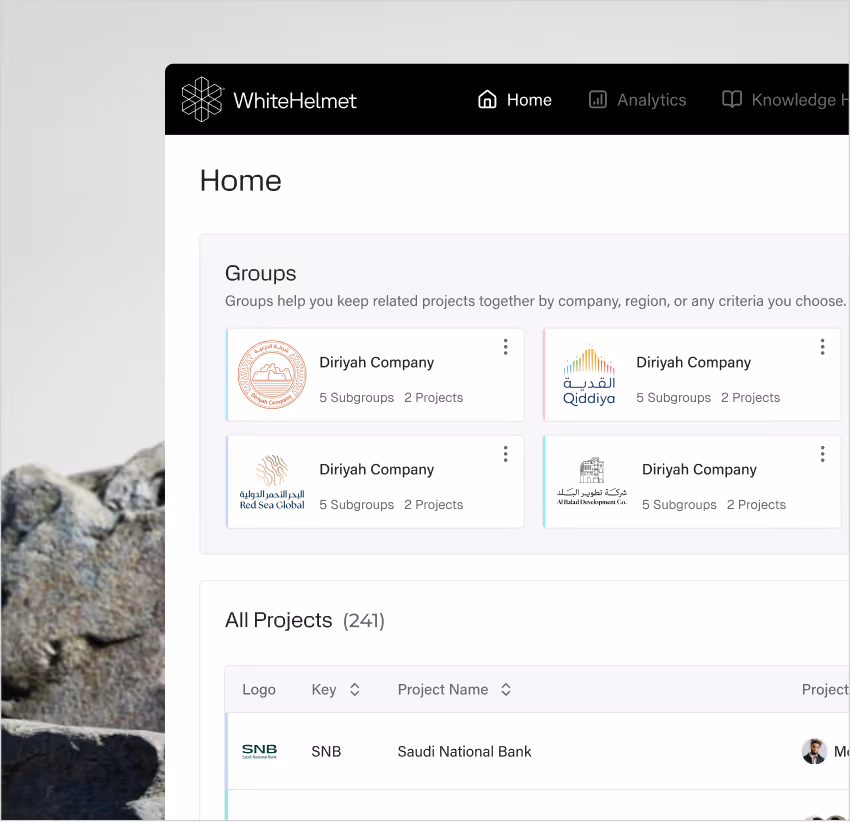This screenshot has height=822, width=850.
Task: Click the (241) project count
Action: click(x=363, y=621)
